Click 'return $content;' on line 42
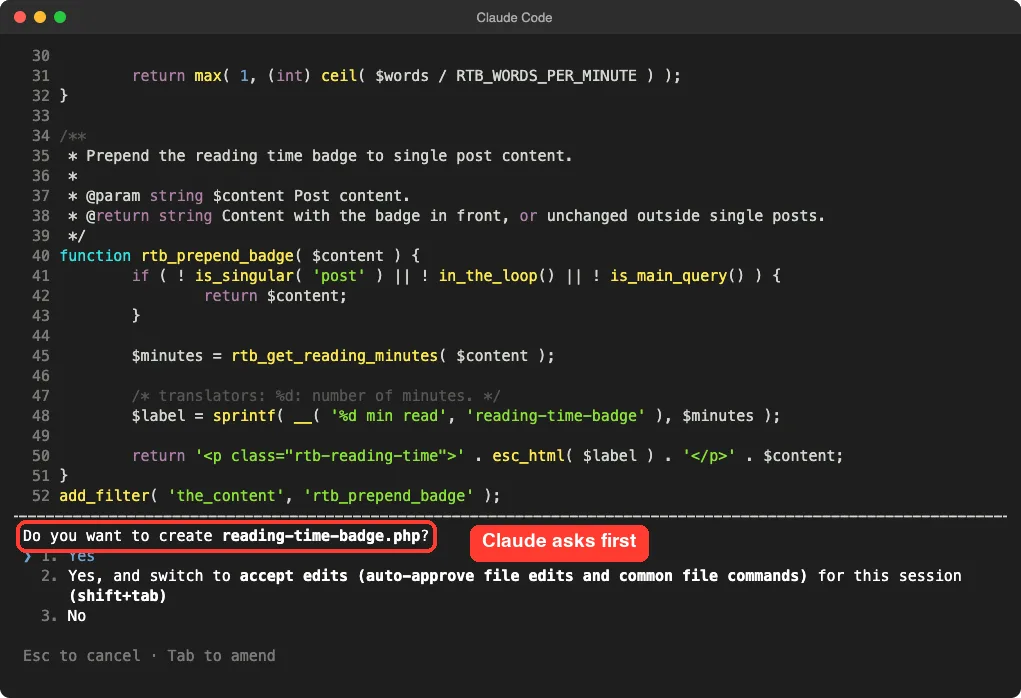Viewport: 1021px width, 698px height. (275, 296)
